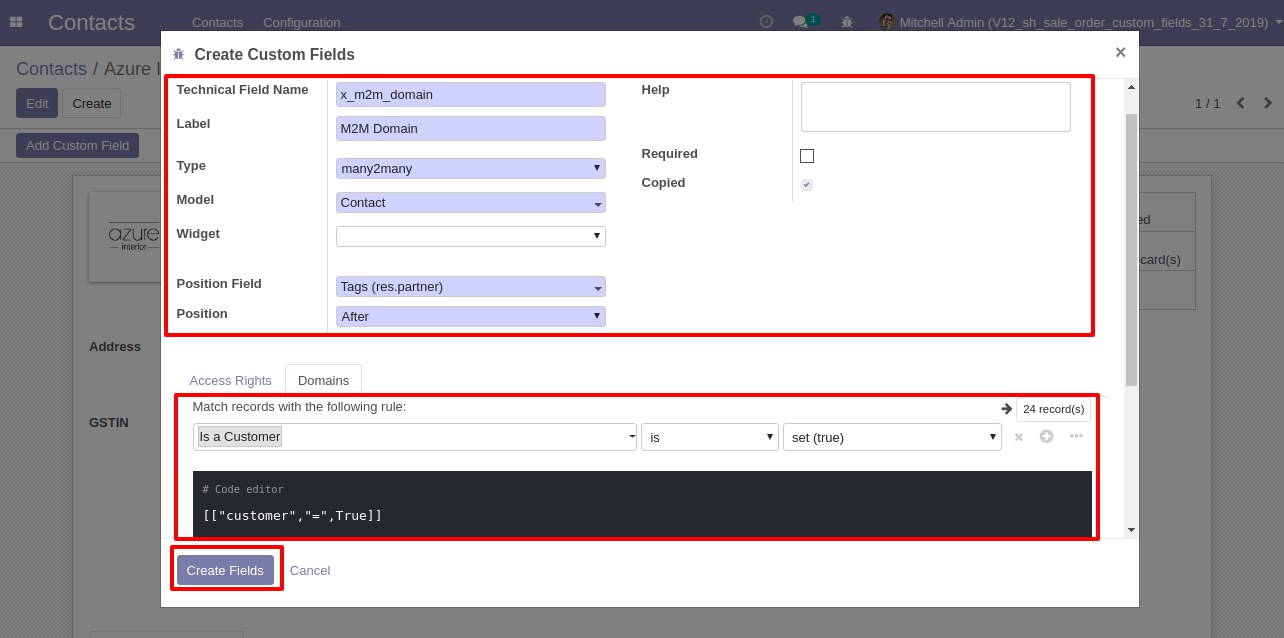Open the Configuration menu

[302, 22]
